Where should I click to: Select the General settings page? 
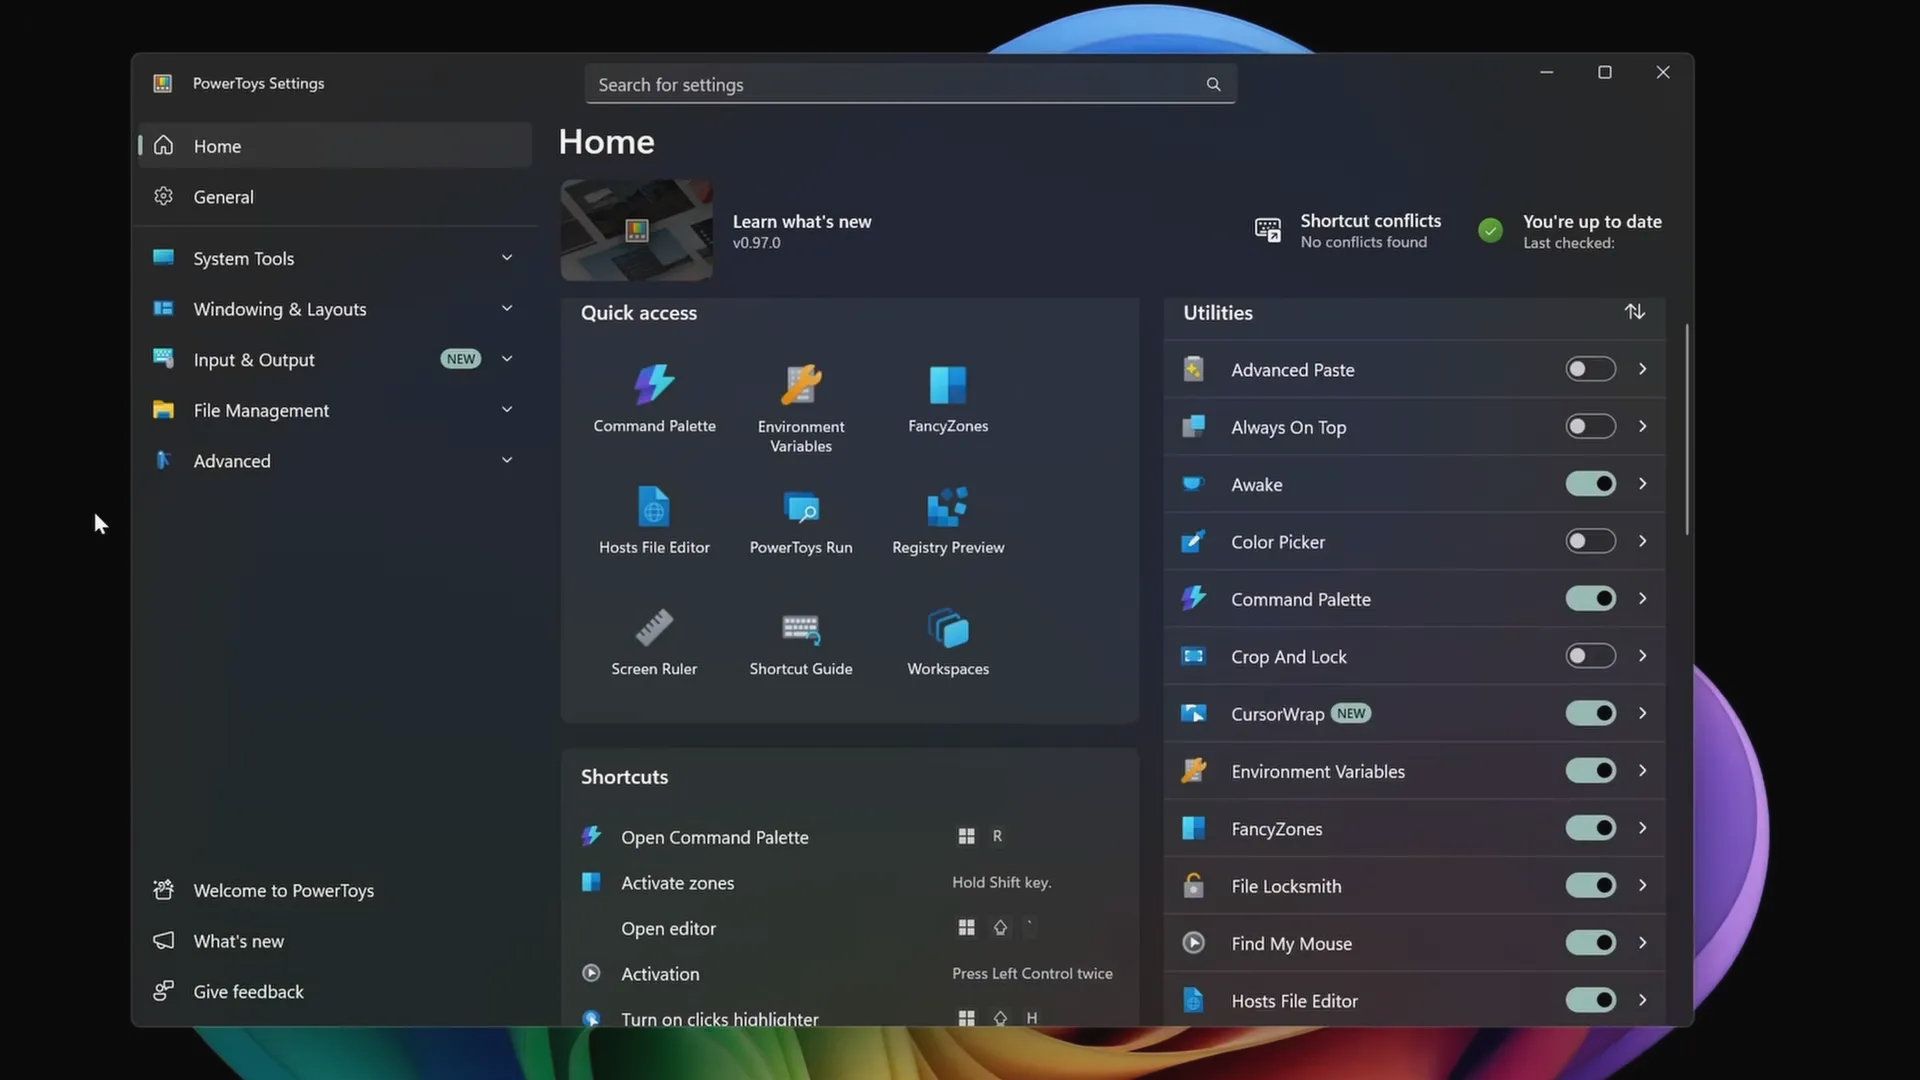(x=223, y=196)
